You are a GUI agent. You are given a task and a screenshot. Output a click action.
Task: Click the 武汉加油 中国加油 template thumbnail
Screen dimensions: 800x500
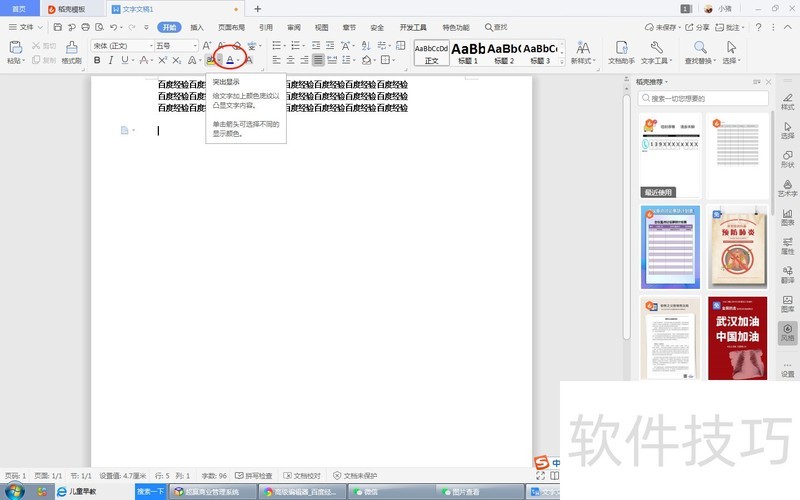(x=738, y=337)
